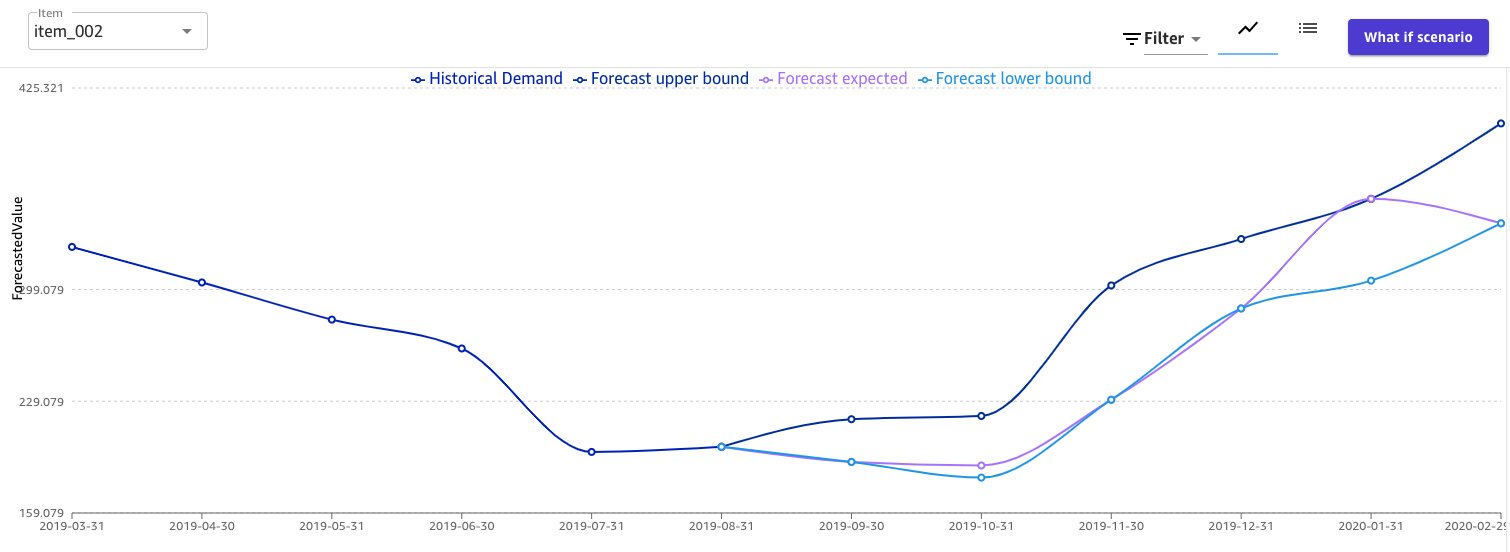The width and height of the screenshot is (1510, 552).
Task: Toggle Forecast expected legend series
Action: [833, 78]
